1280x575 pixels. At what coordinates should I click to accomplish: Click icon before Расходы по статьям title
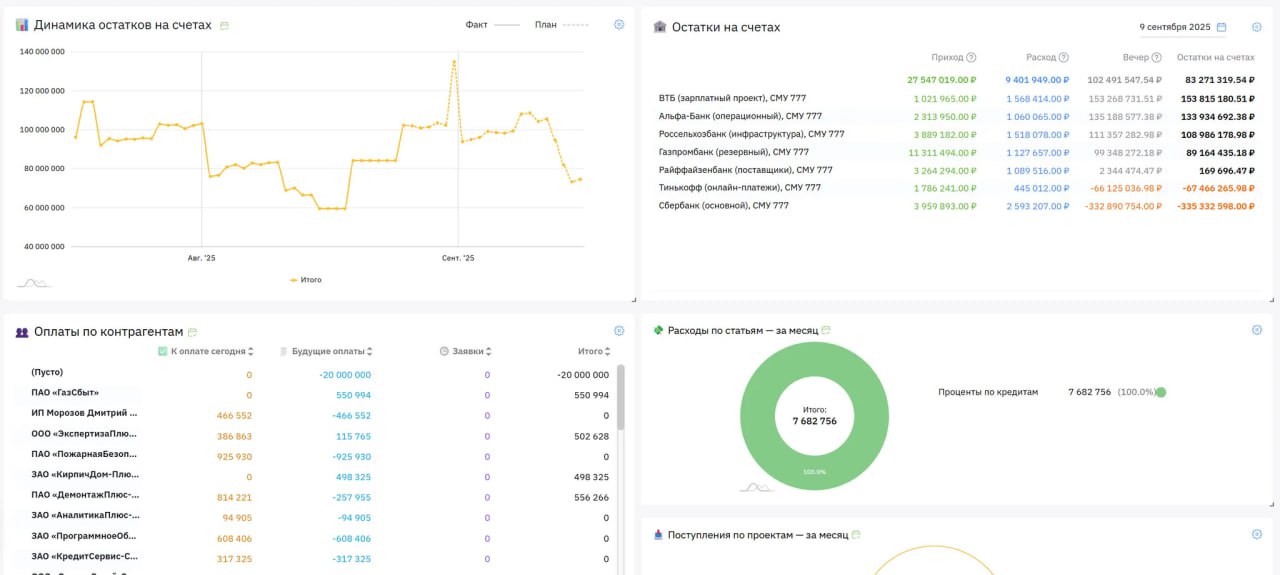click(x=658, y=330)
